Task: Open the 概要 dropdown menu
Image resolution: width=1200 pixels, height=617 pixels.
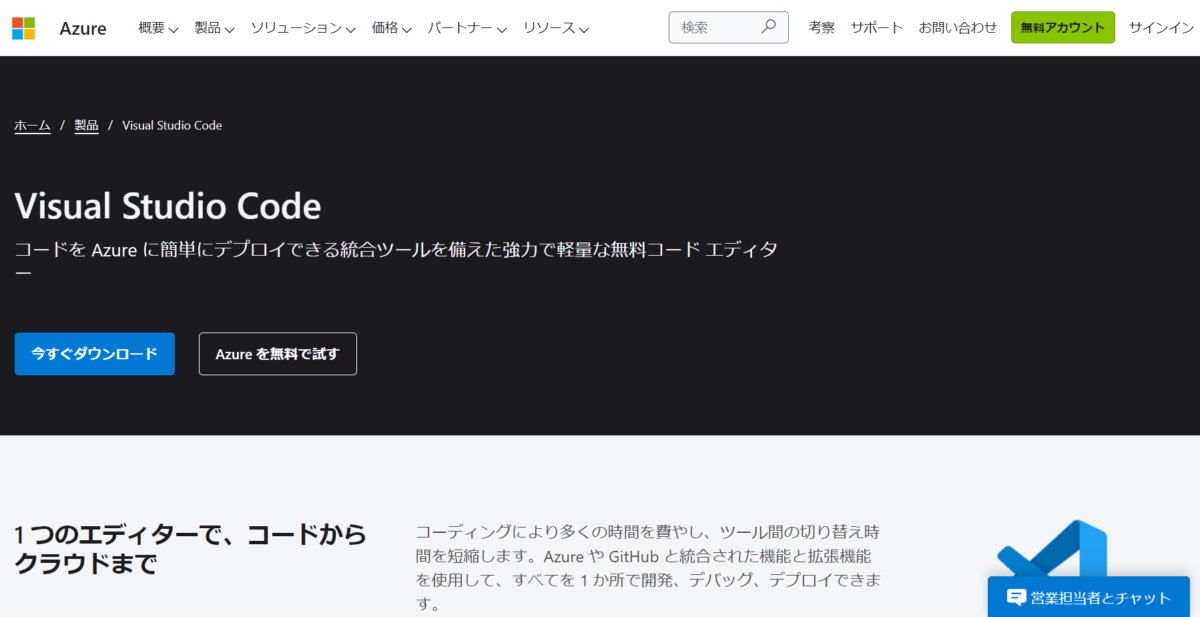Action: 158,28
